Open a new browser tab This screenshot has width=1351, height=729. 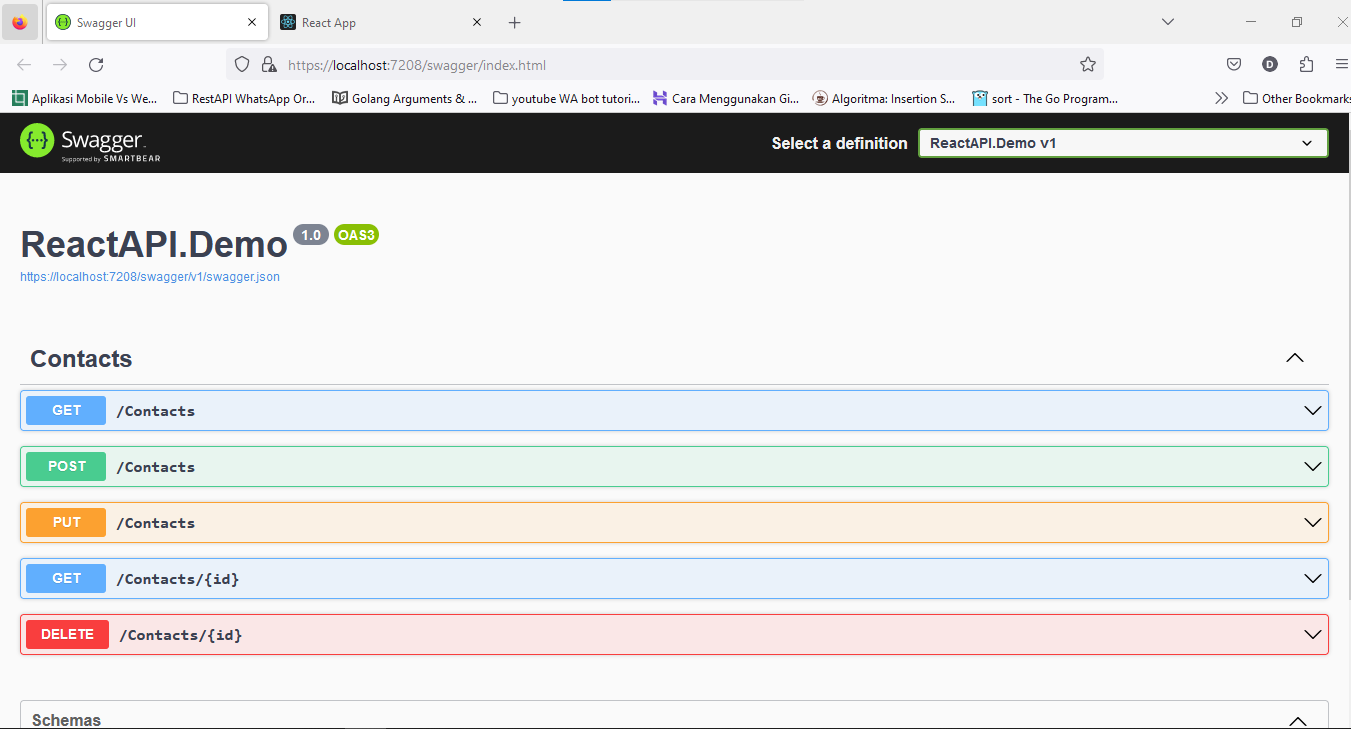pyautogui.click(x=514, y=22)
